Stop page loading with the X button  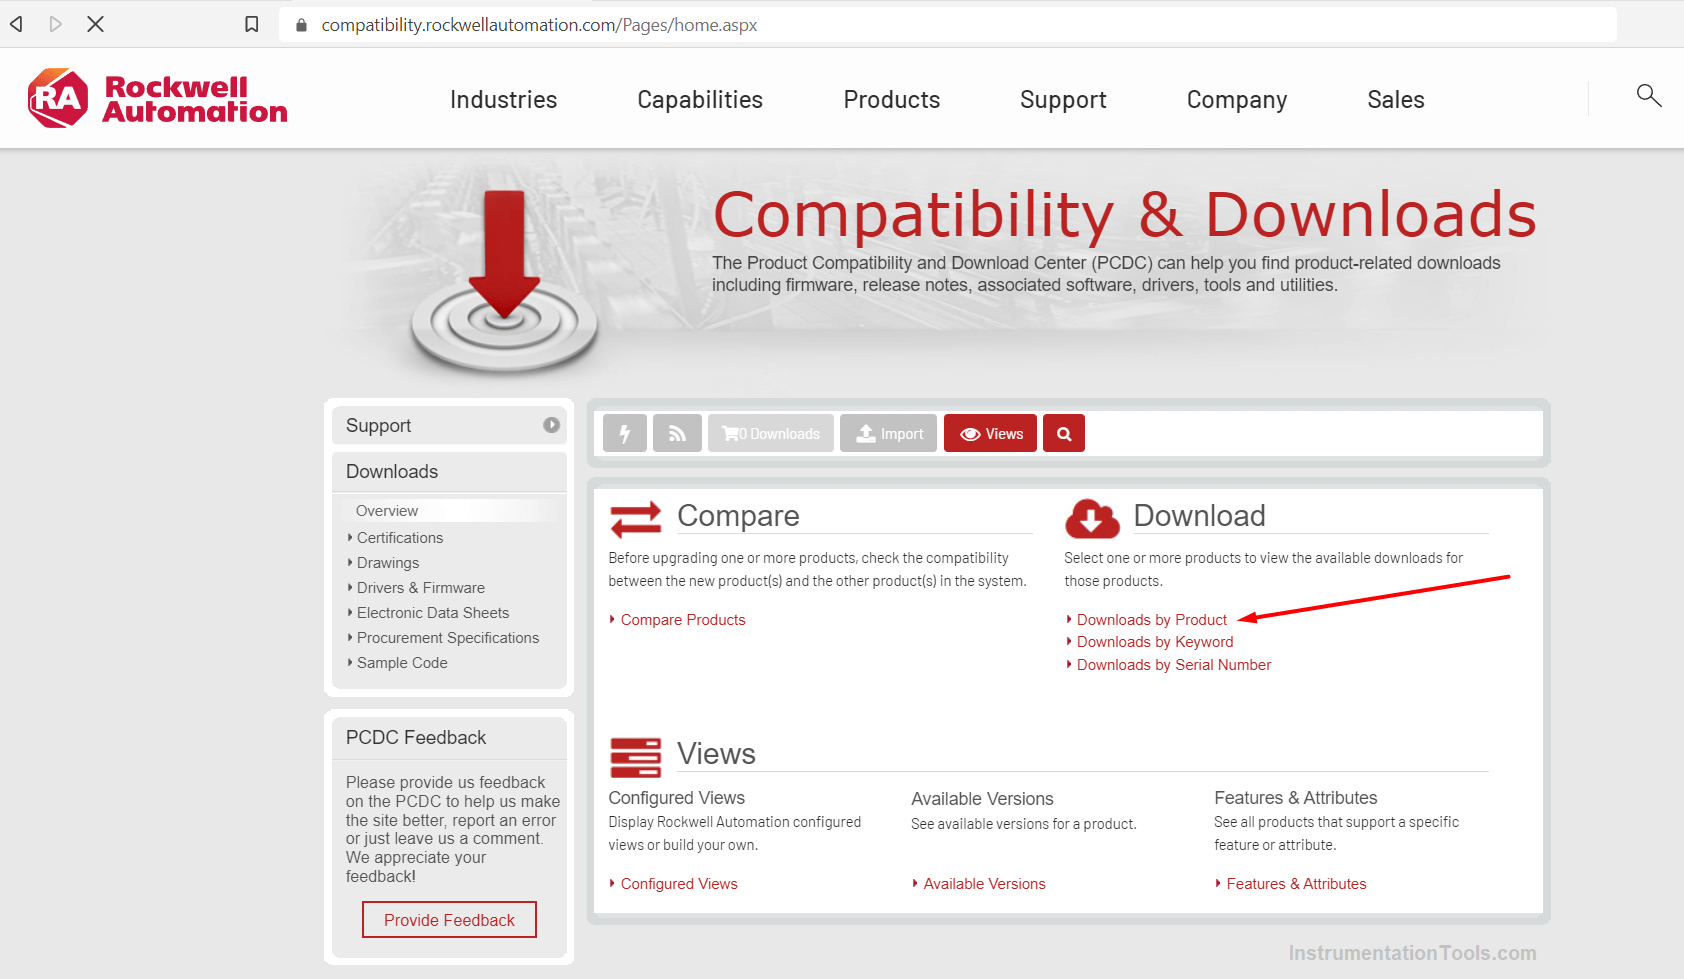(x=96, y=24)
